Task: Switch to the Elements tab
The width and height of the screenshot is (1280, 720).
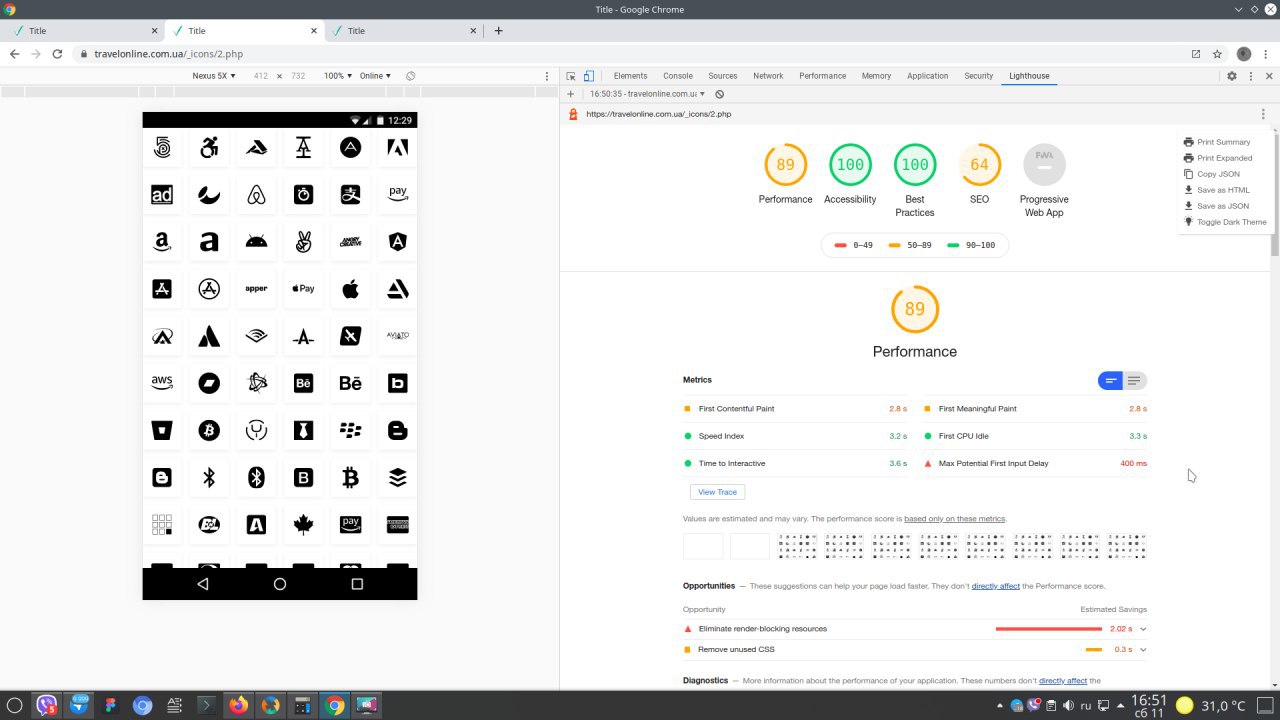Action: (630, 76)
